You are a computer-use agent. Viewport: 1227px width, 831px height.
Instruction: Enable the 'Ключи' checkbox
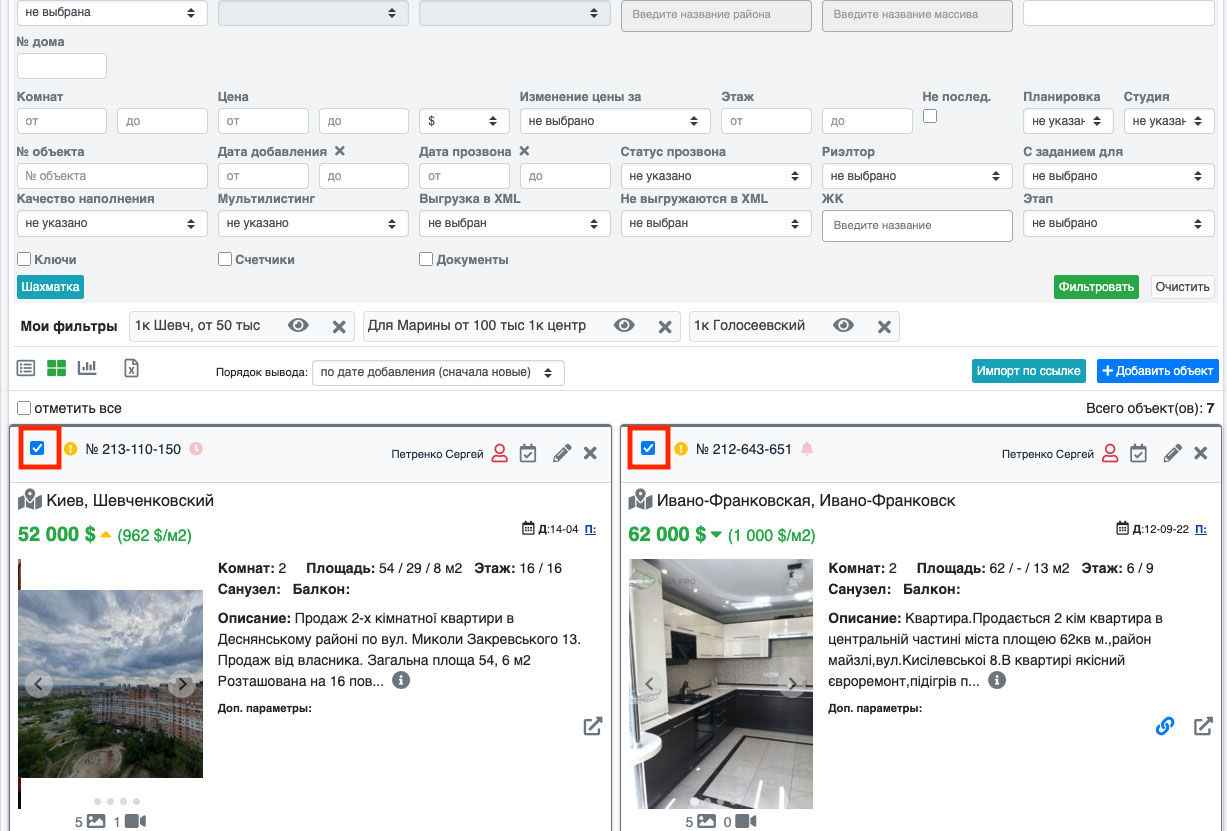coord(24,259)
